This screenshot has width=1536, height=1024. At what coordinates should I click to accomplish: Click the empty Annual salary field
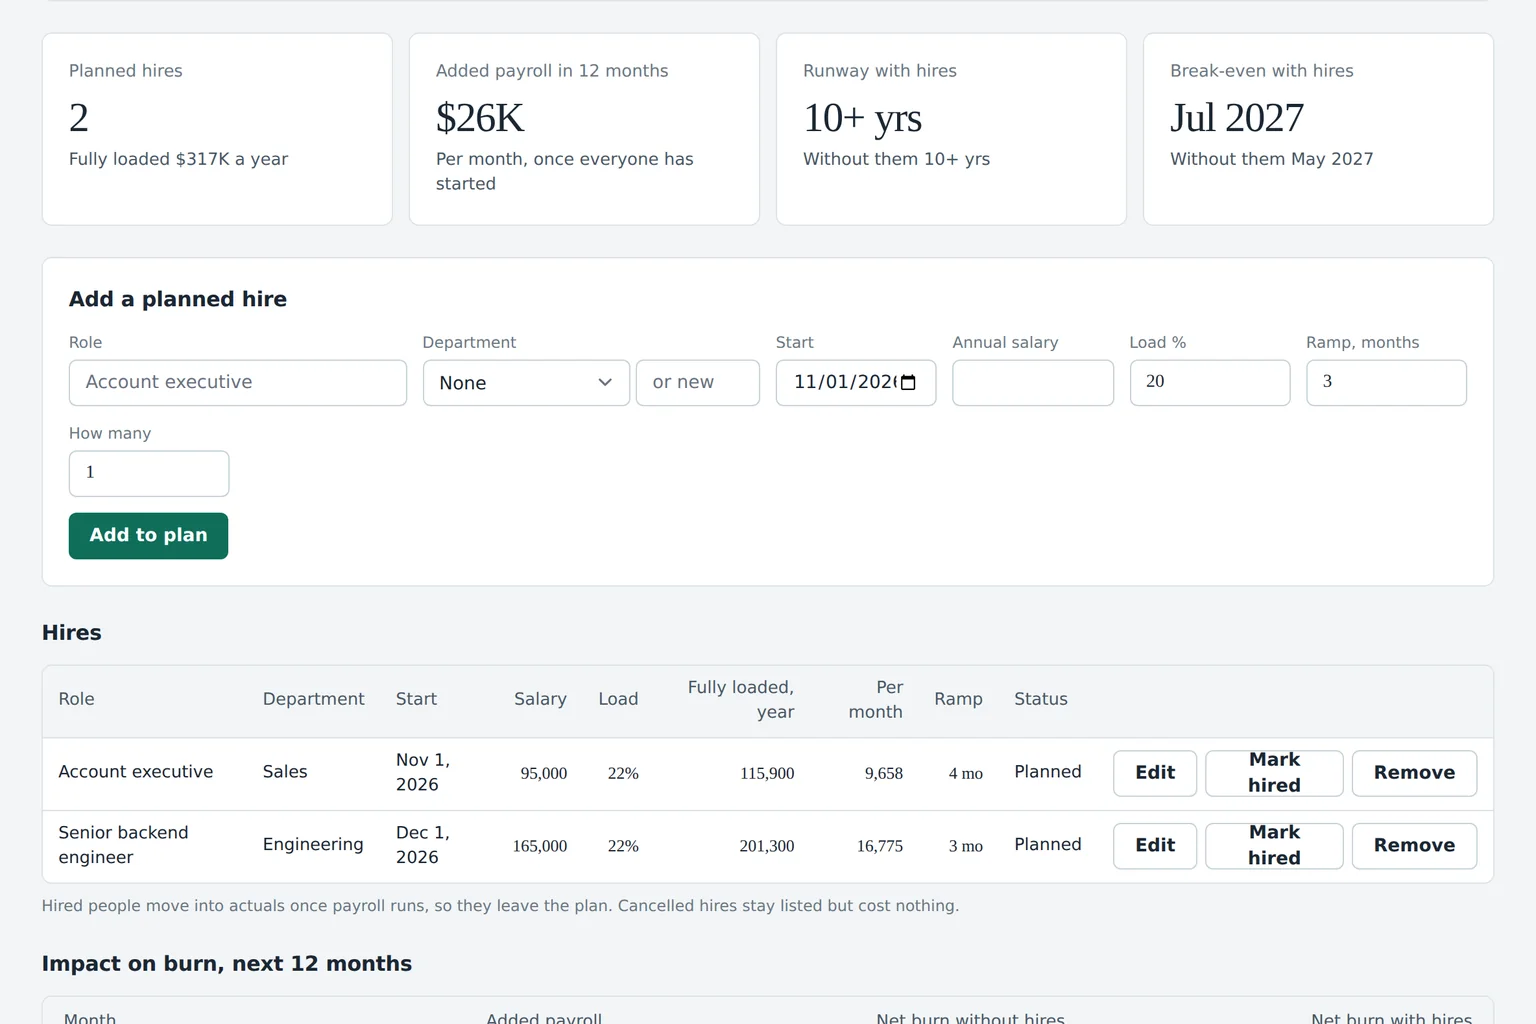pos(1033,383)
